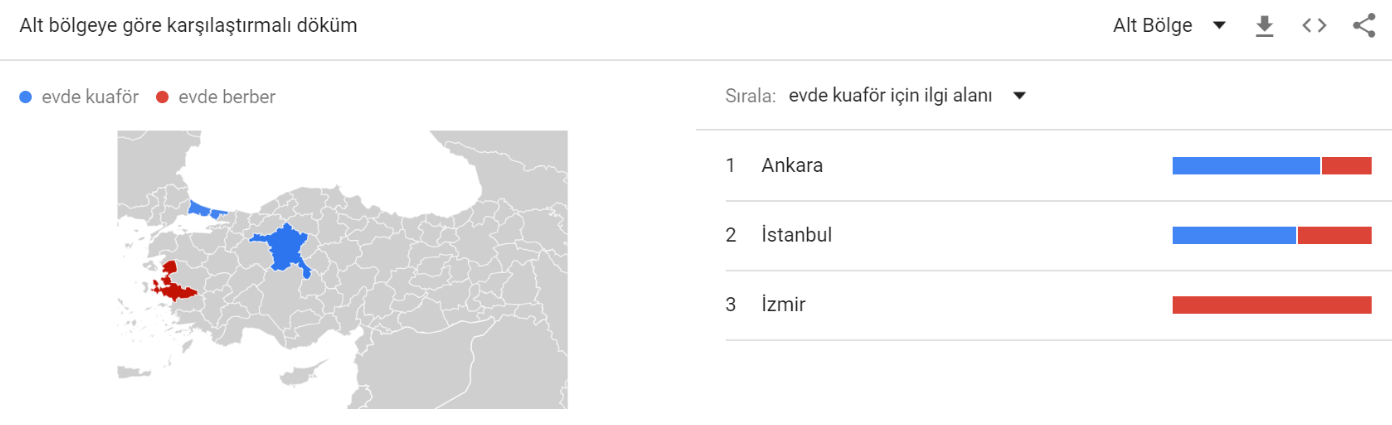Click İzmir's full red comparison bar

(1272, 305)
